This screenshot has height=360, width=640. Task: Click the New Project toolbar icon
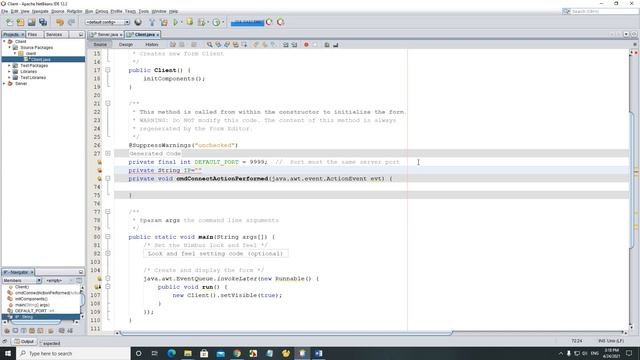[20, 22]
